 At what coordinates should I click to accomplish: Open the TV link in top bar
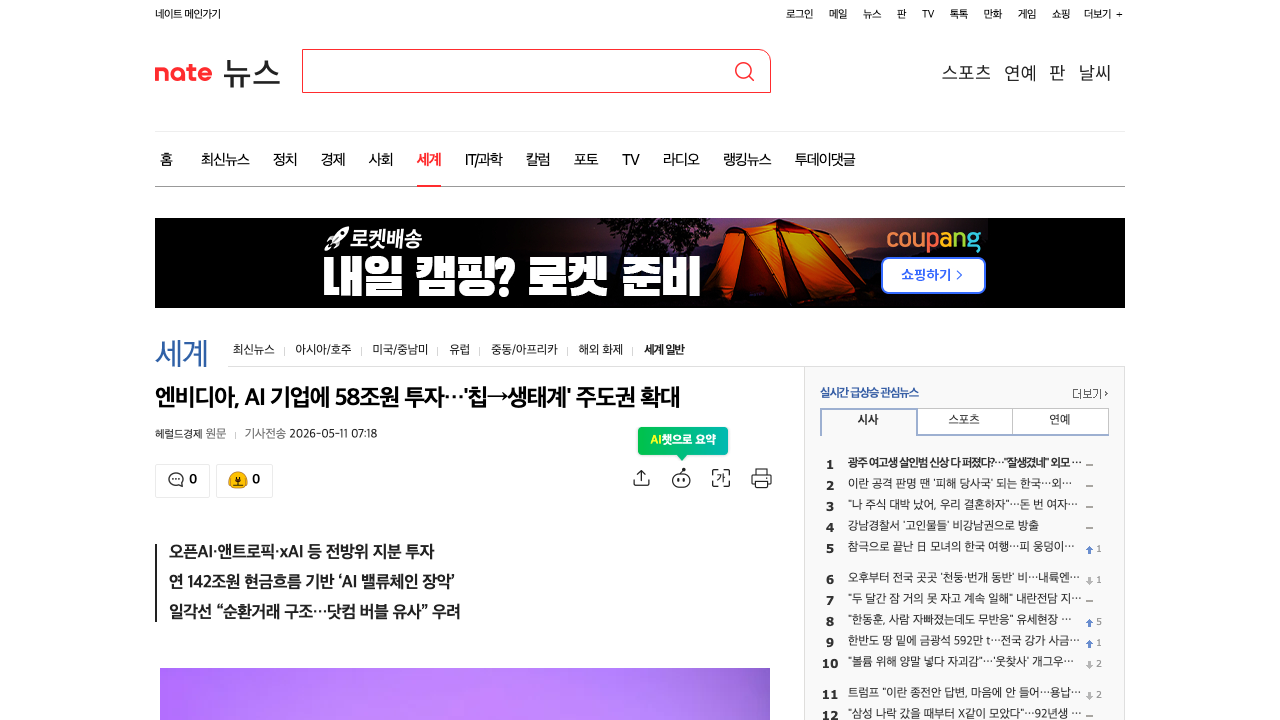click(928, 14)
